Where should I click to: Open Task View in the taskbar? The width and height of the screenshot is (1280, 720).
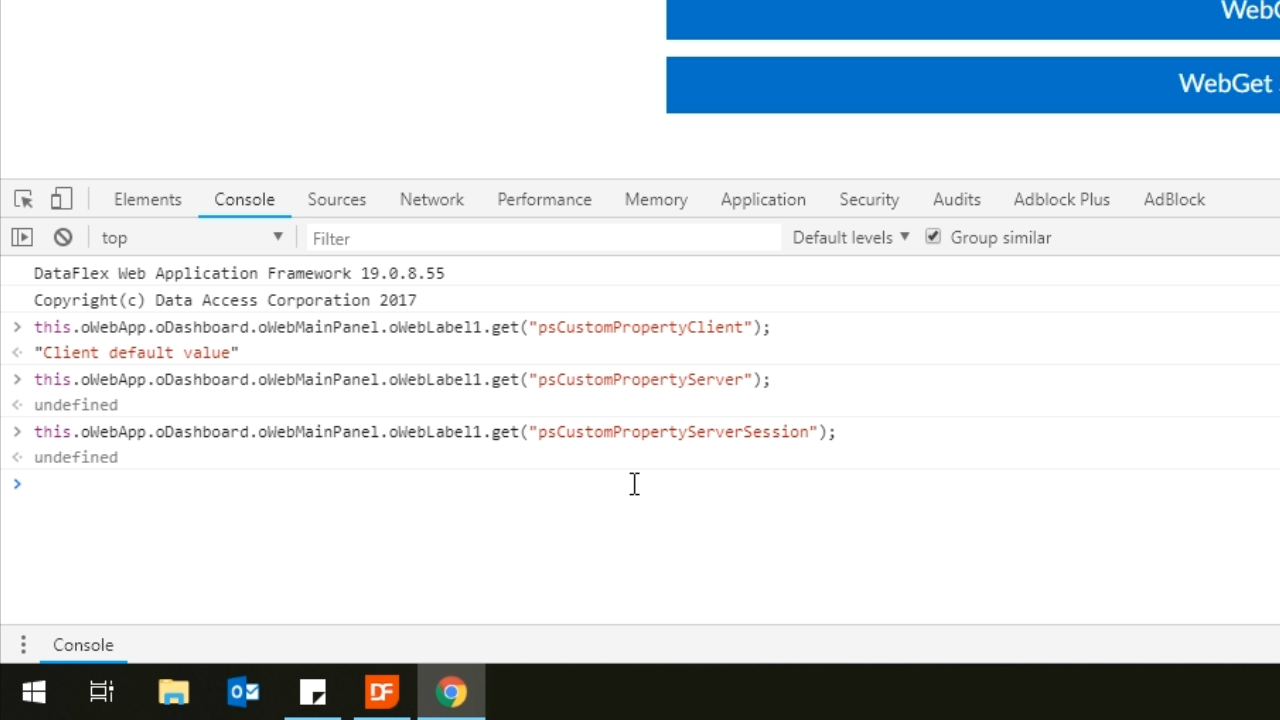click(102, 692)
